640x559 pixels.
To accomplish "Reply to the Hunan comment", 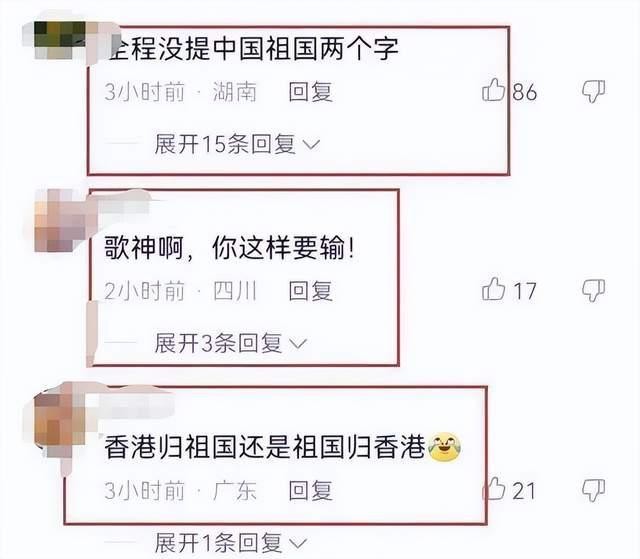I will [311, 92].
